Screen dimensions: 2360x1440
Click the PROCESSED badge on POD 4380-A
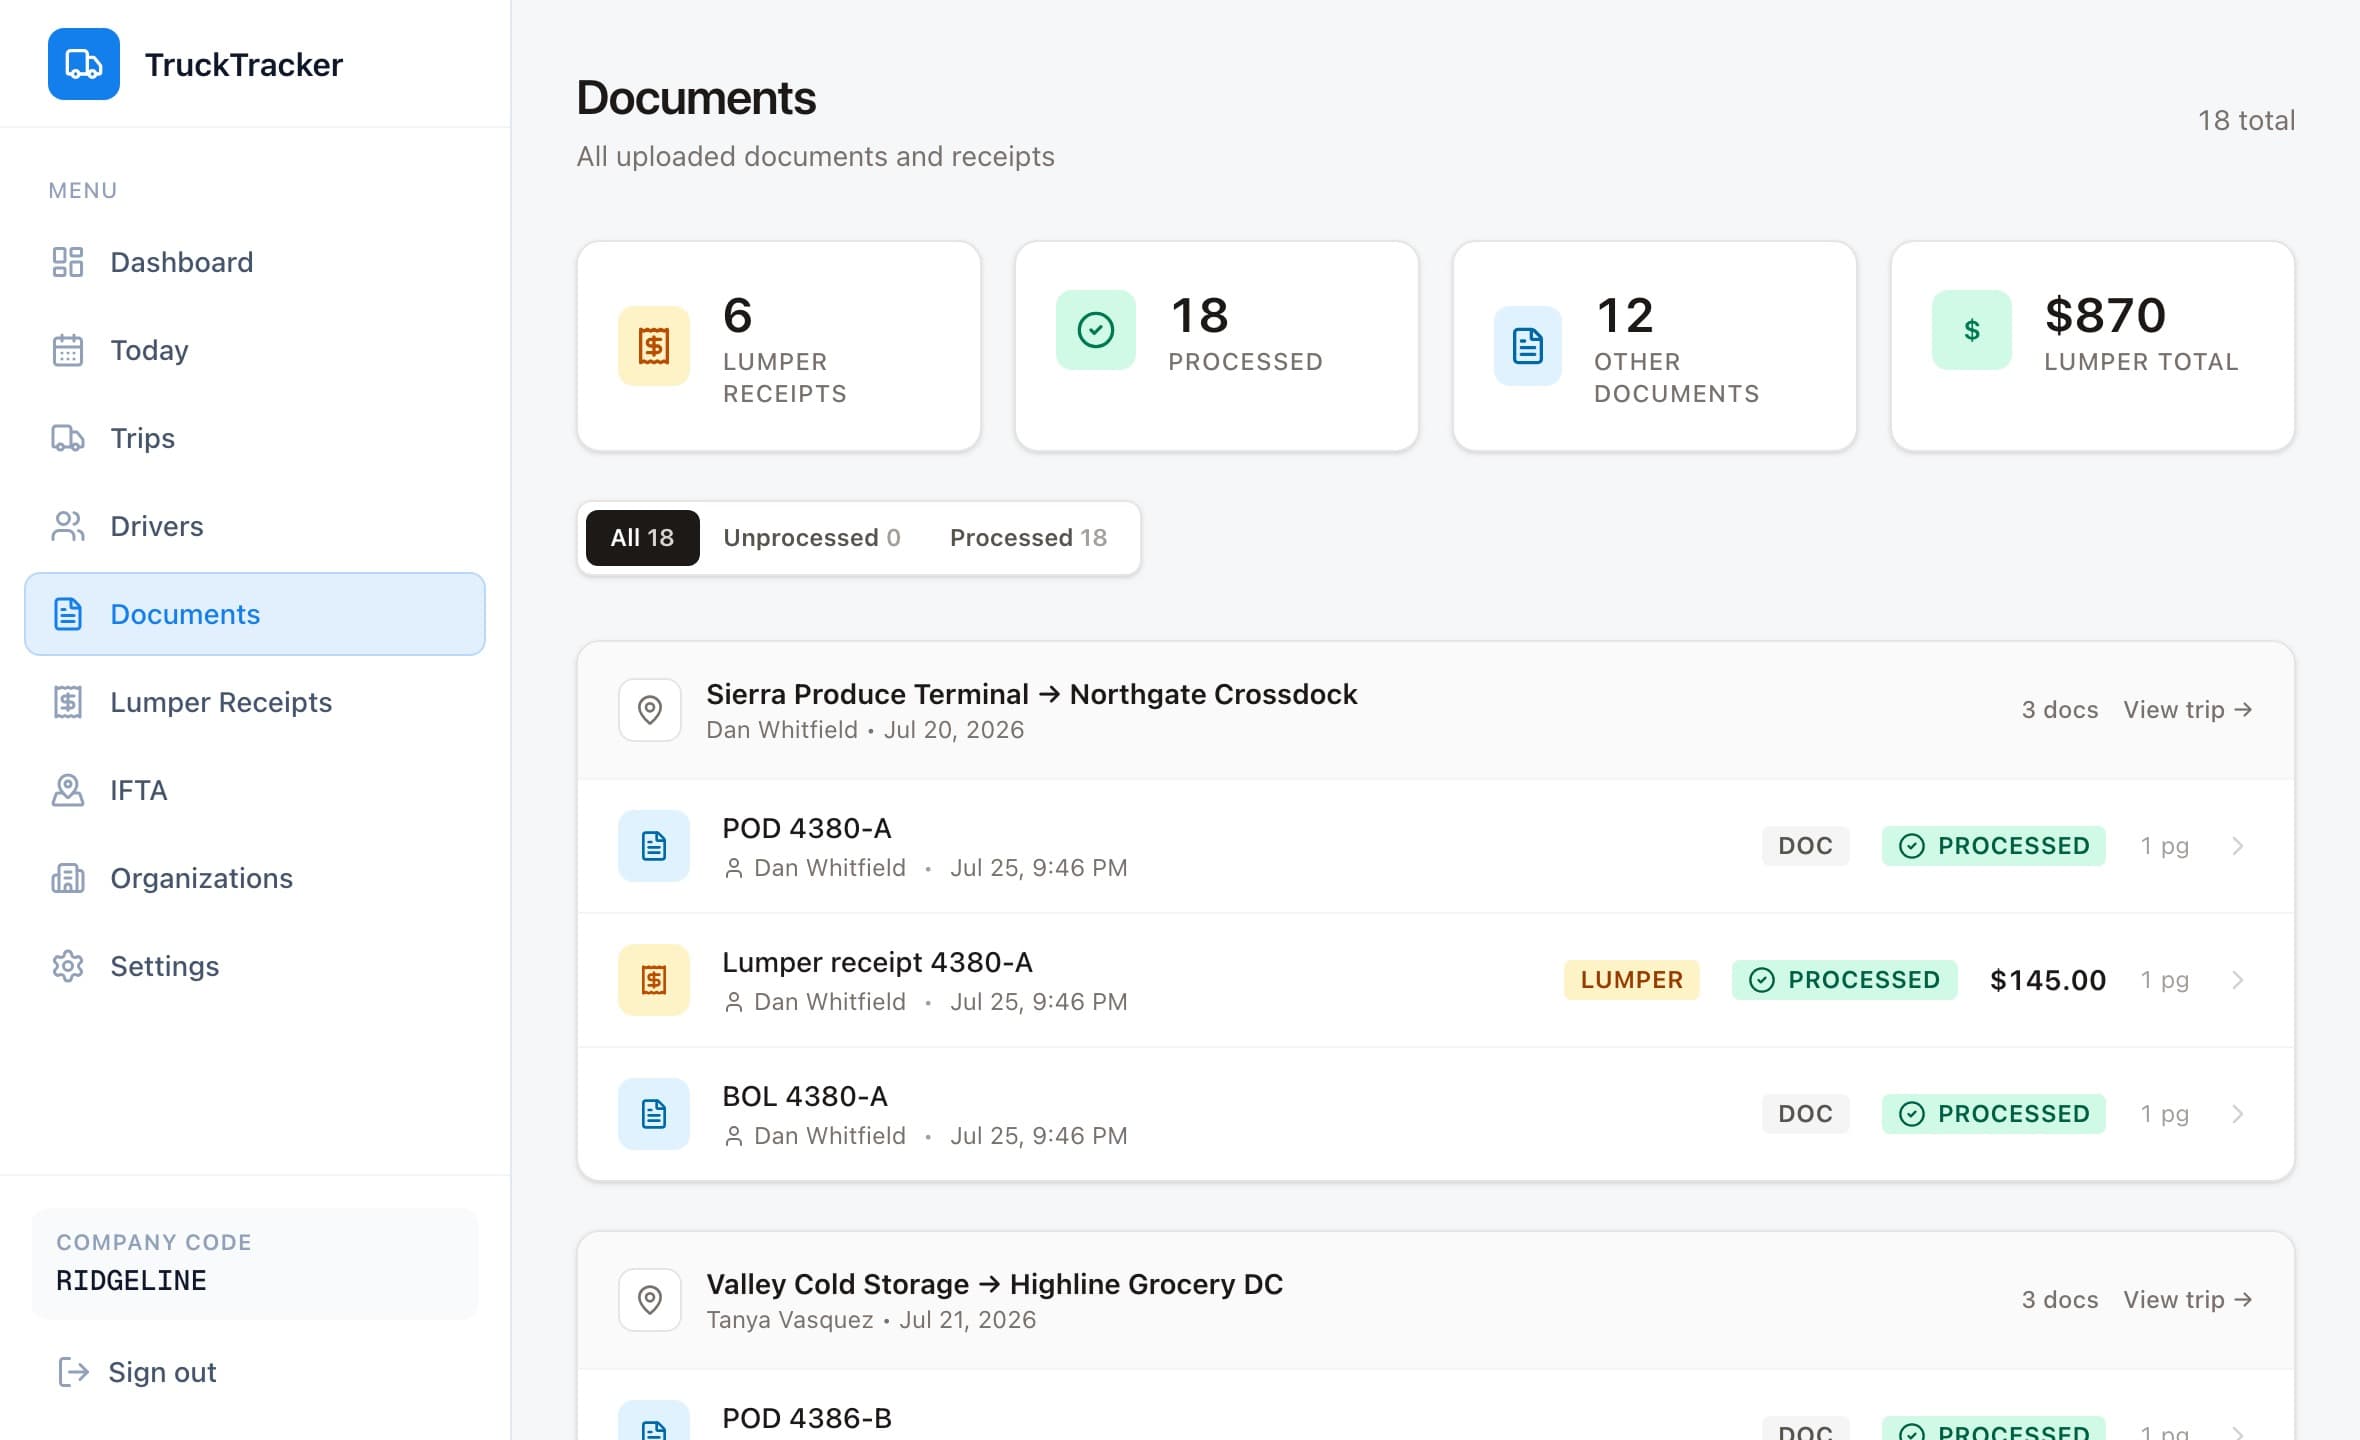click(x=1994, y=846)
